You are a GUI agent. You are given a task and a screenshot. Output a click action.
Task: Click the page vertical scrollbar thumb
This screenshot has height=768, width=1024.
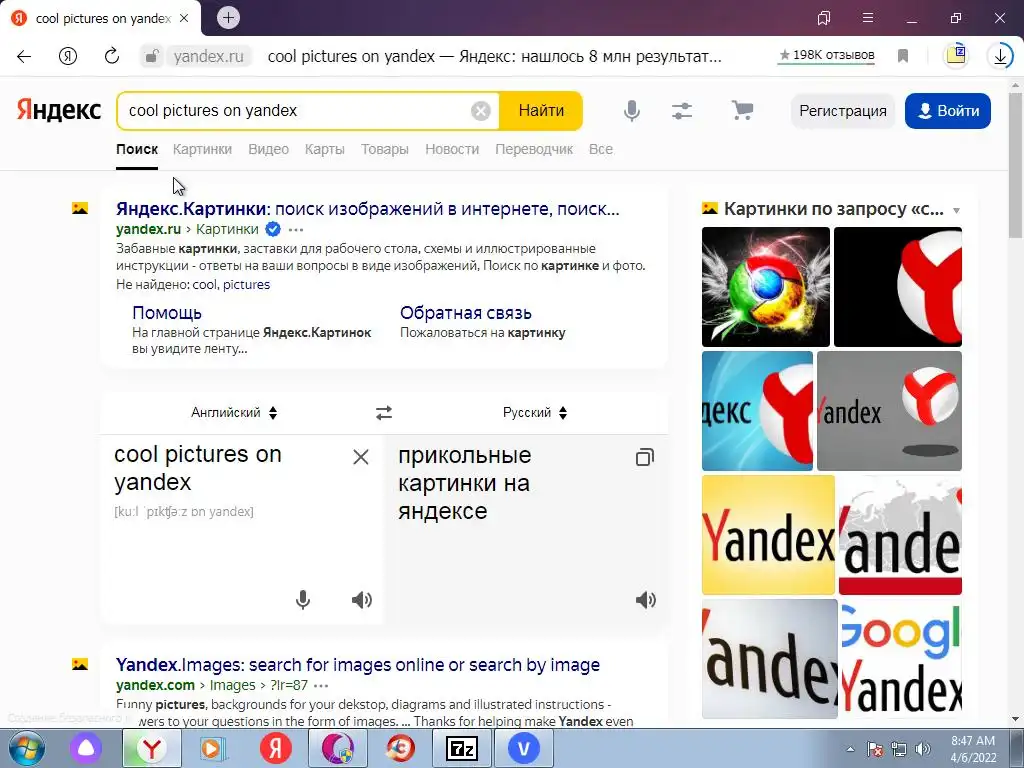pos(1016,165)
